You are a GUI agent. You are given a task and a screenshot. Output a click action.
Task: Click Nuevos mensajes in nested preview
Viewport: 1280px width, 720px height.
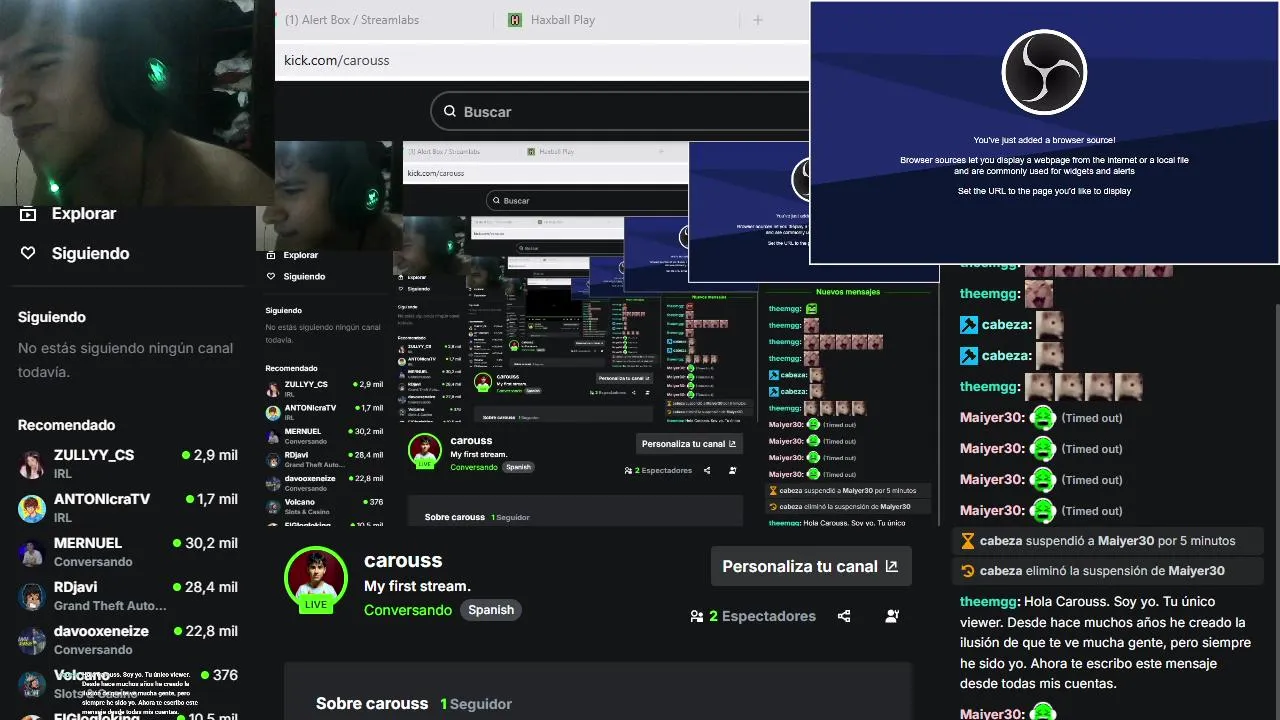point(848,292)
